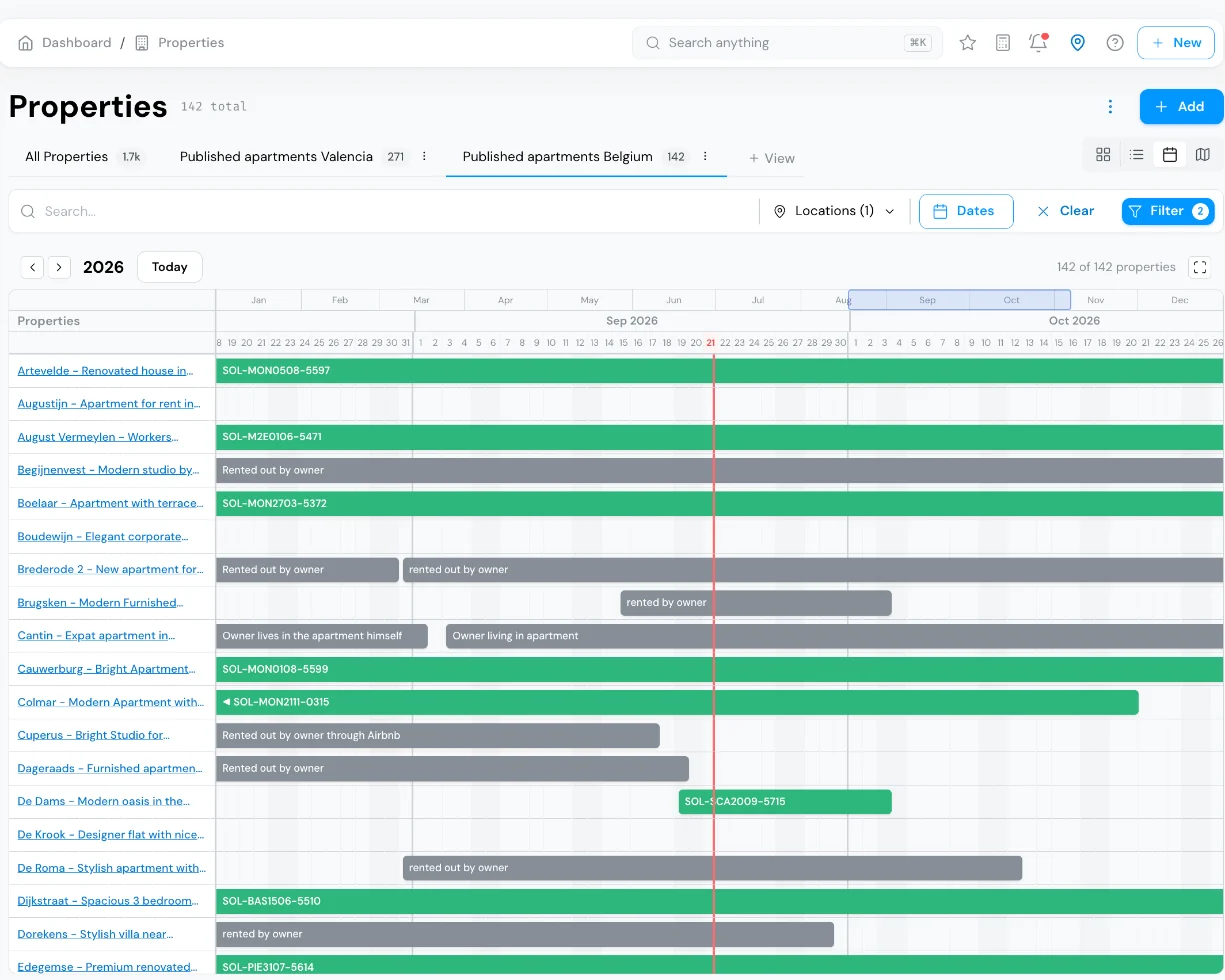Switch to list view
This screenshot has height=980, width=1225.
pyautogui.click(x=1137, y=155)
